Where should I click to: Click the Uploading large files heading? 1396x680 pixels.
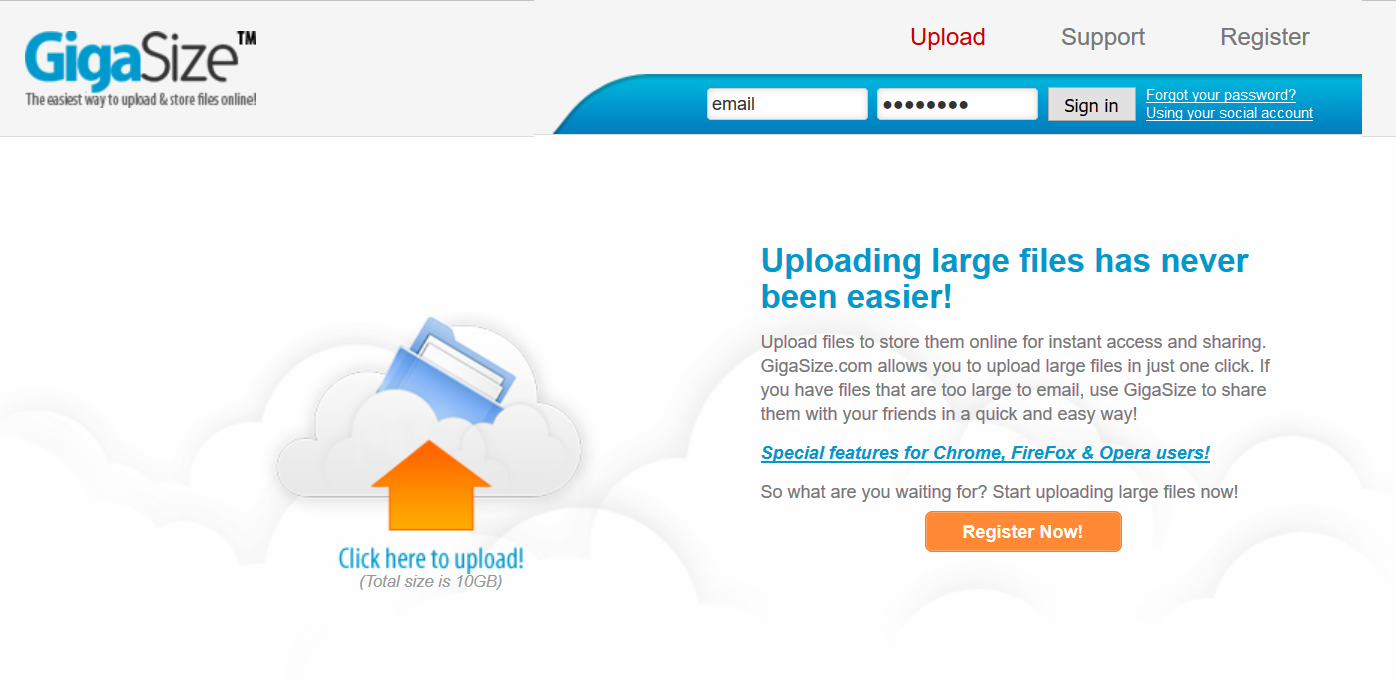click(1005, 279)
